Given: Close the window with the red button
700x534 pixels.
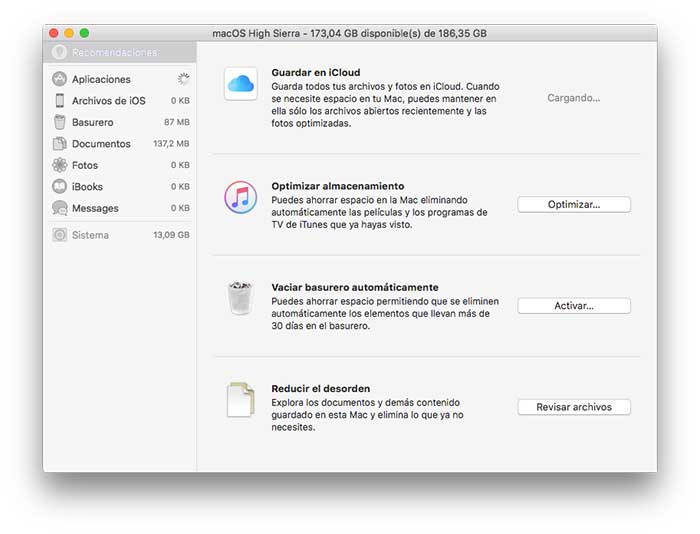Looking at the screenshot, I should pos(54,33).
